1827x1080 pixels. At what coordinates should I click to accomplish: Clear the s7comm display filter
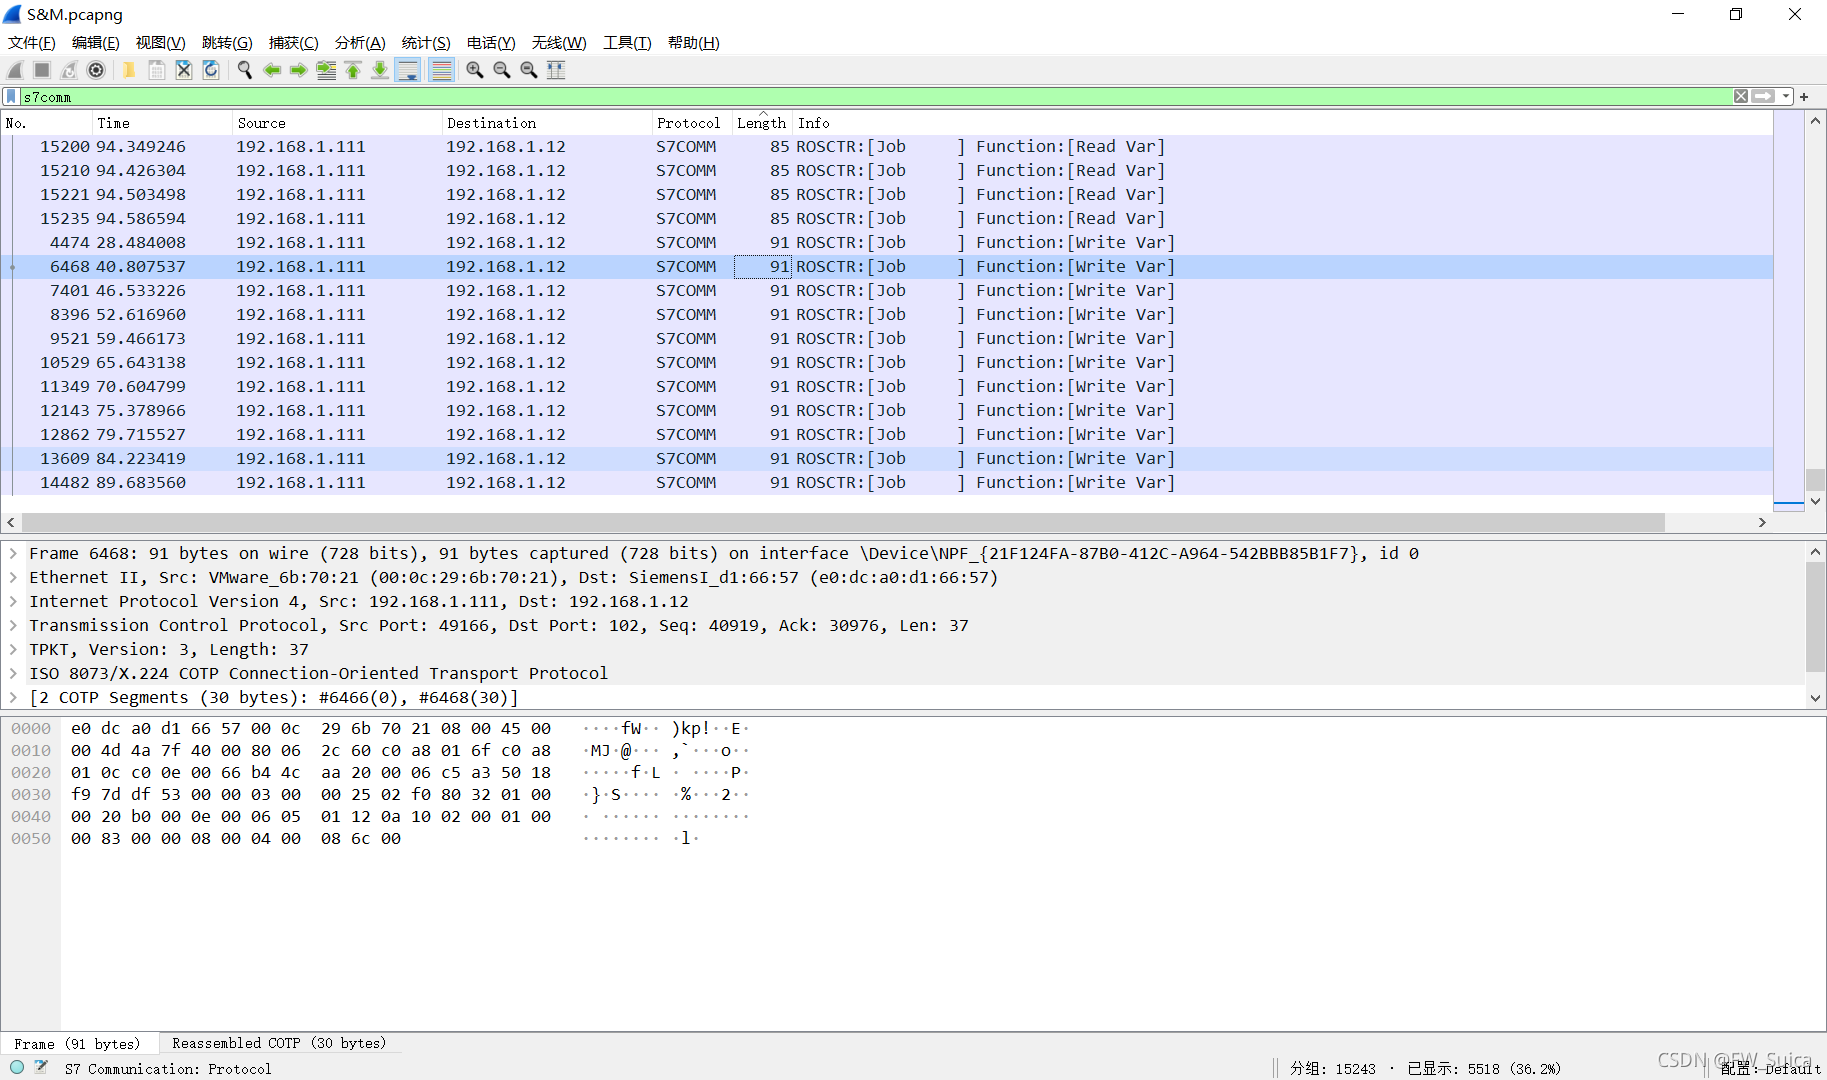[1741, 96]
